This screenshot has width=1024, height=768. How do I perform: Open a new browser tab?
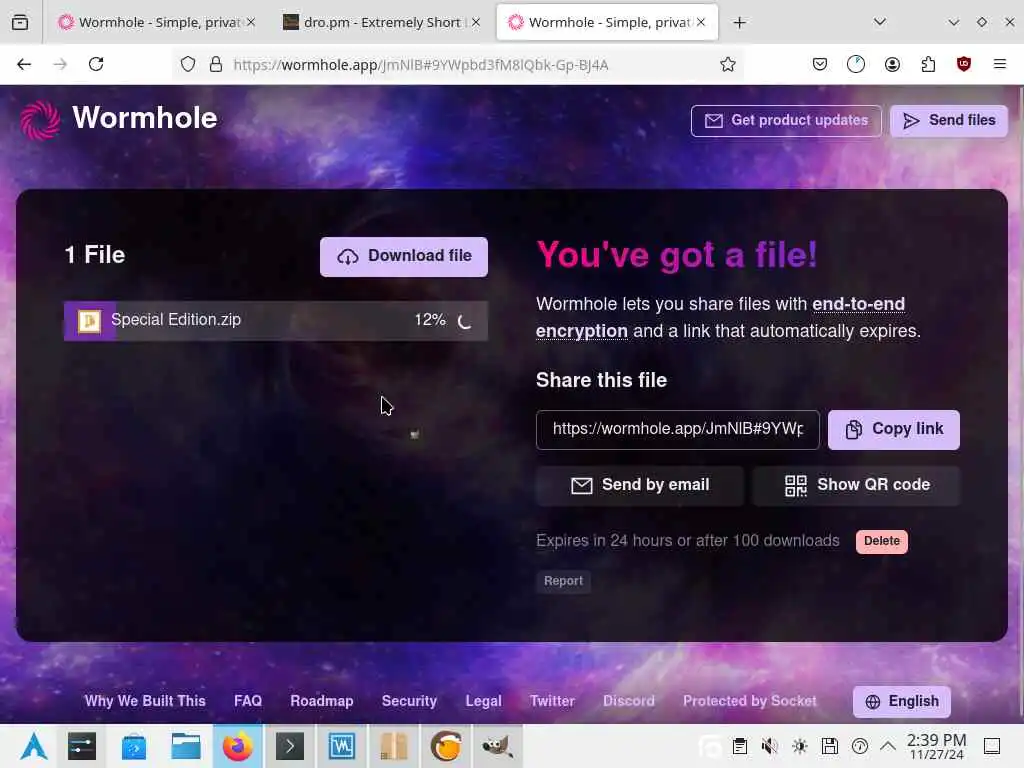click(x=739, y=23)
